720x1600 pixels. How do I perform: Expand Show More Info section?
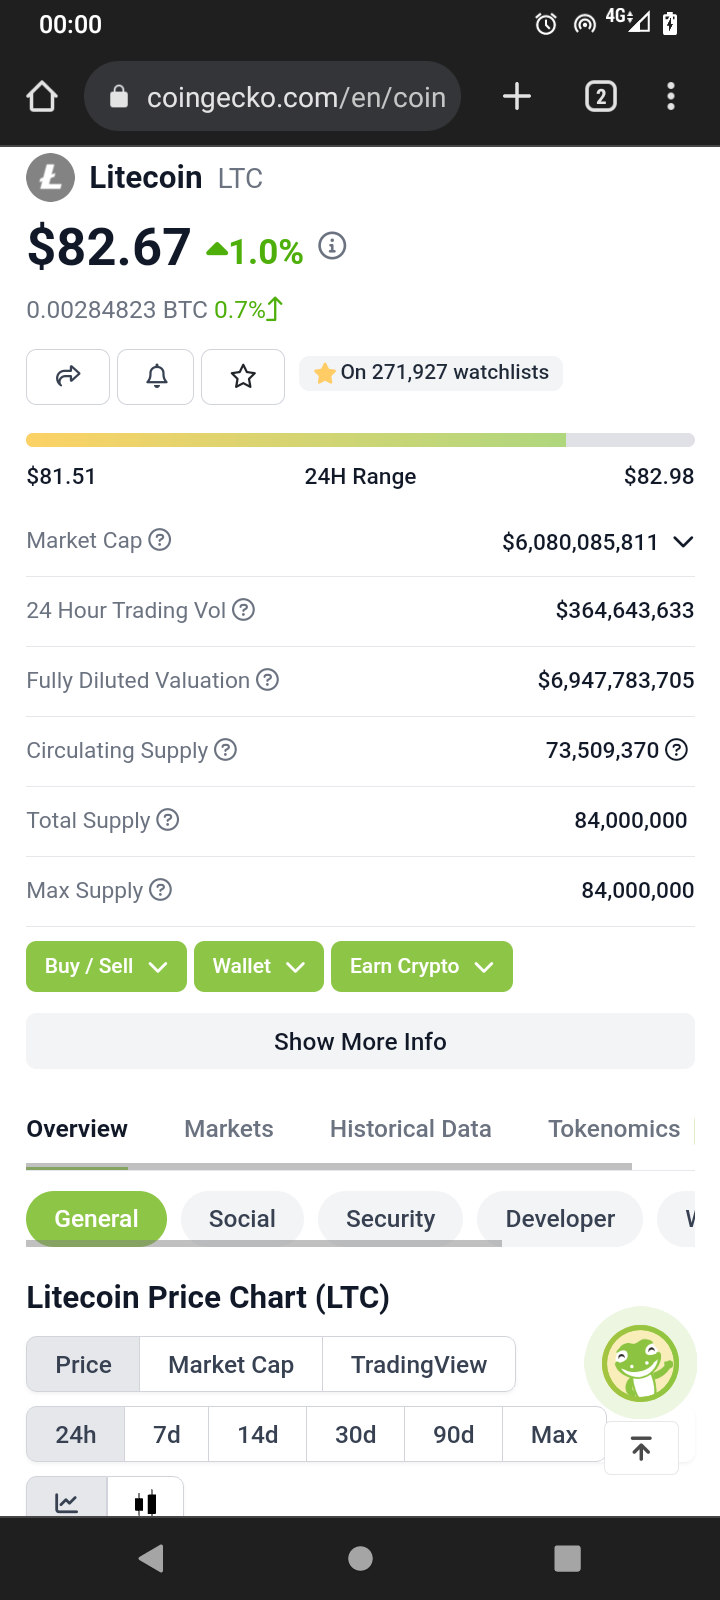click(360, 1041)
